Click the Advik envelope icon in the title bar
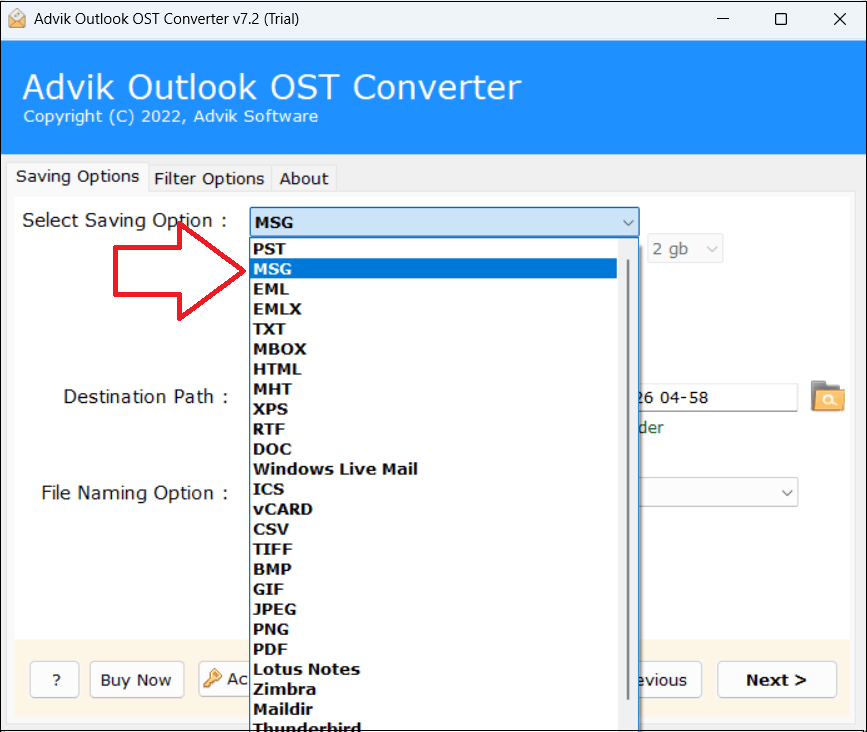This screenshot has width=867, height=732. pyautogui.click(x=17, y=19)
